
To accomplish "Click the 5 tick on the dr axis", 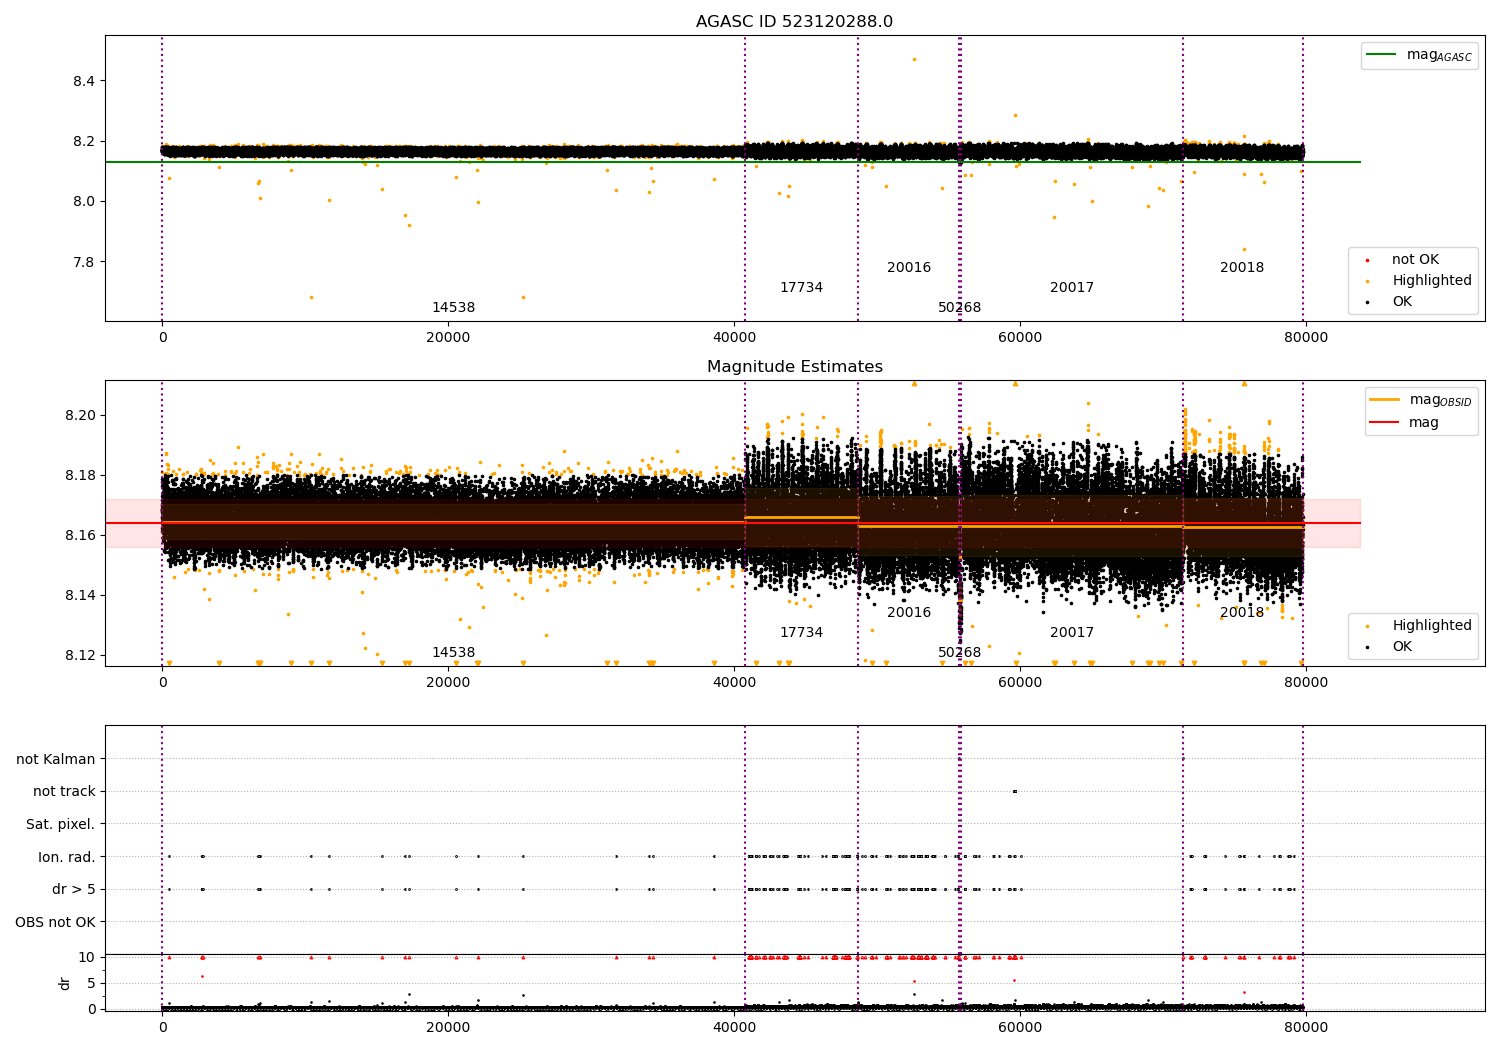I will click(91, 983).
